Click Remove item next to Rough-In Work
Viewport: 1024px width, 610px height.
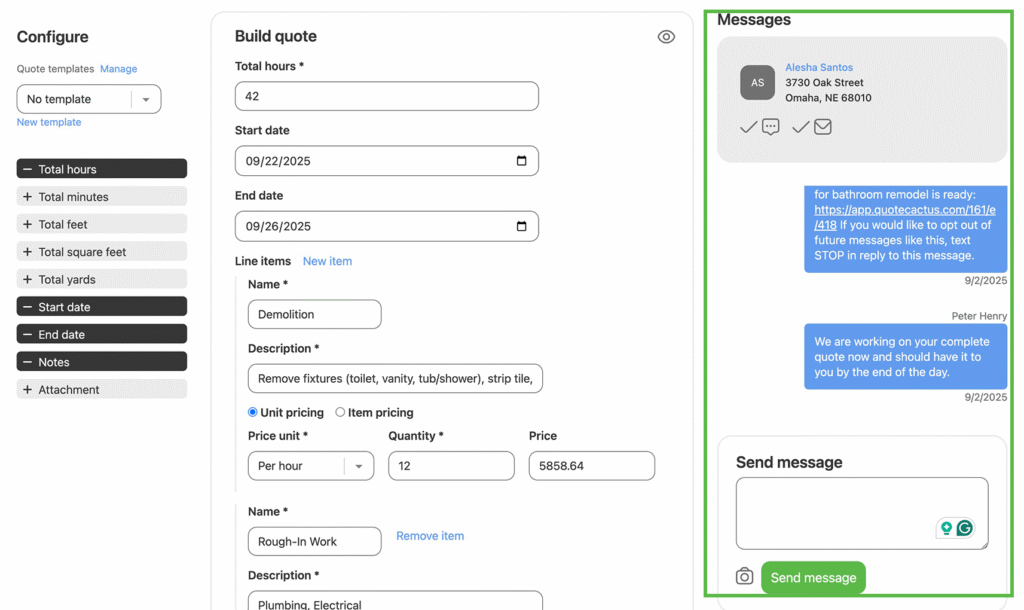pyautogui.click(x=430, y=536)
